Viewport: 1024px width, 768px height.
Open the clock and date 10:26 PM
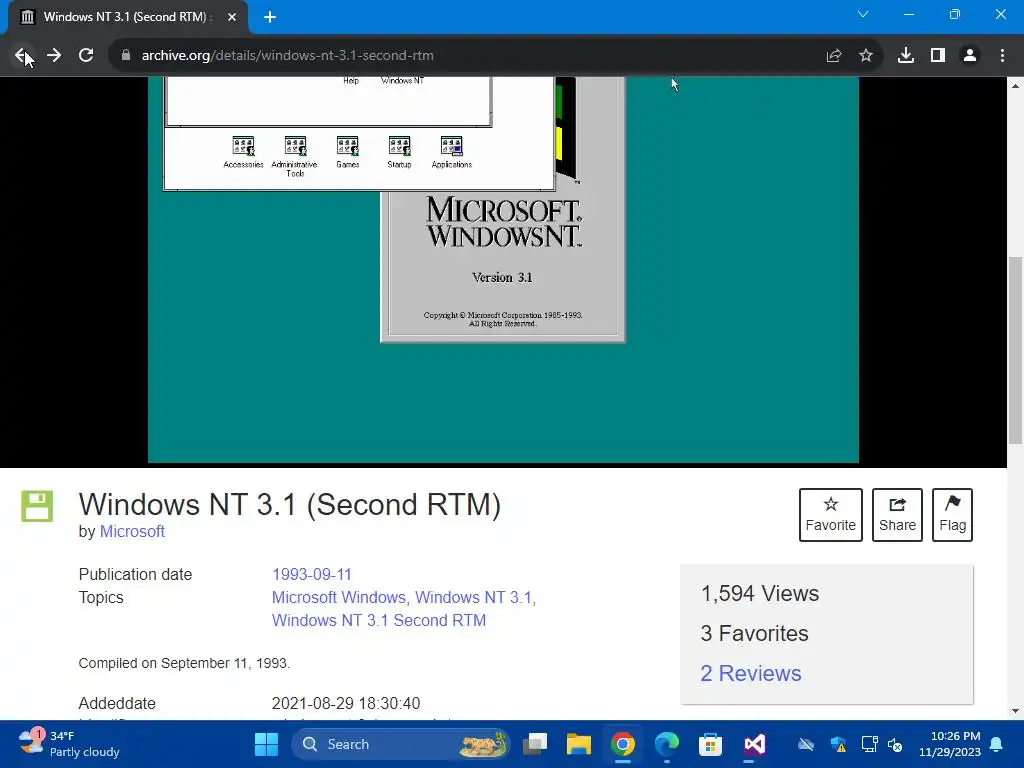click(950, 744)
